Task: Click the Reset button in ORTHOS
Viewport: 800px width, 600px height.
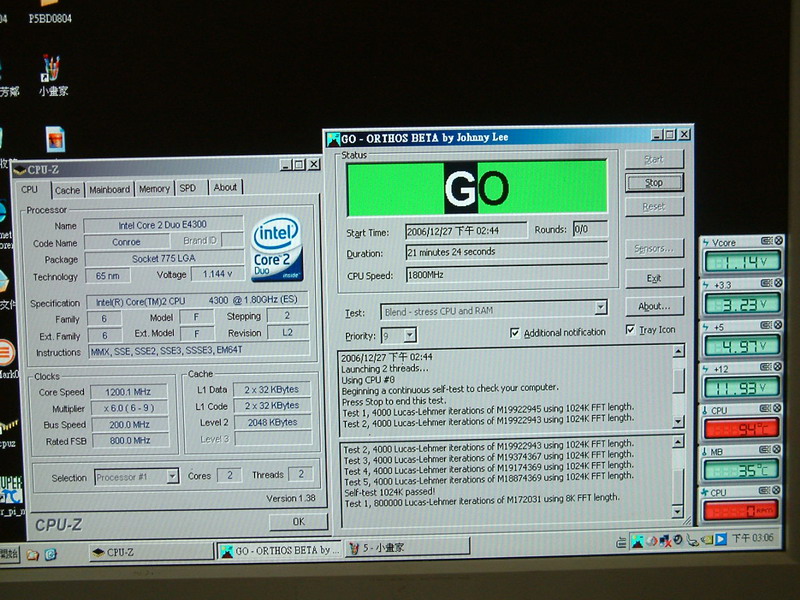Action: pos(654,207)
